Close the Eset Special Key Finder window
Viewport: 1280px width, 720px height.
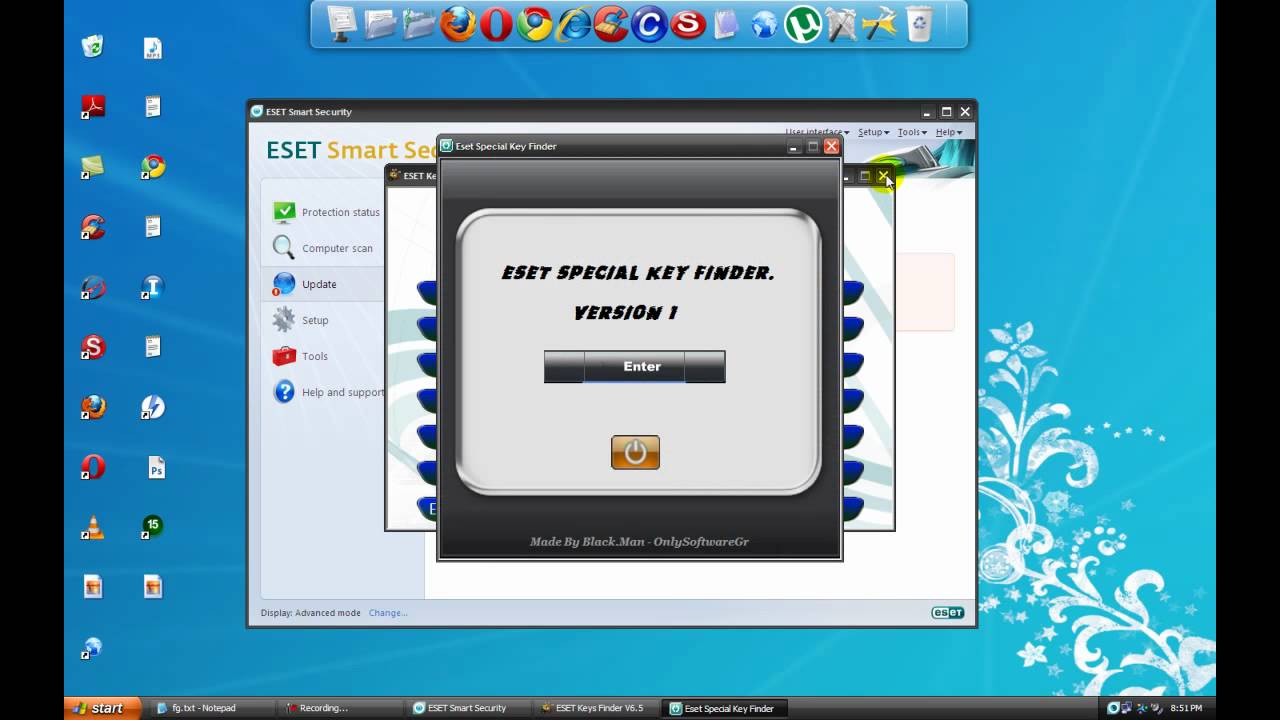[831, 146]
